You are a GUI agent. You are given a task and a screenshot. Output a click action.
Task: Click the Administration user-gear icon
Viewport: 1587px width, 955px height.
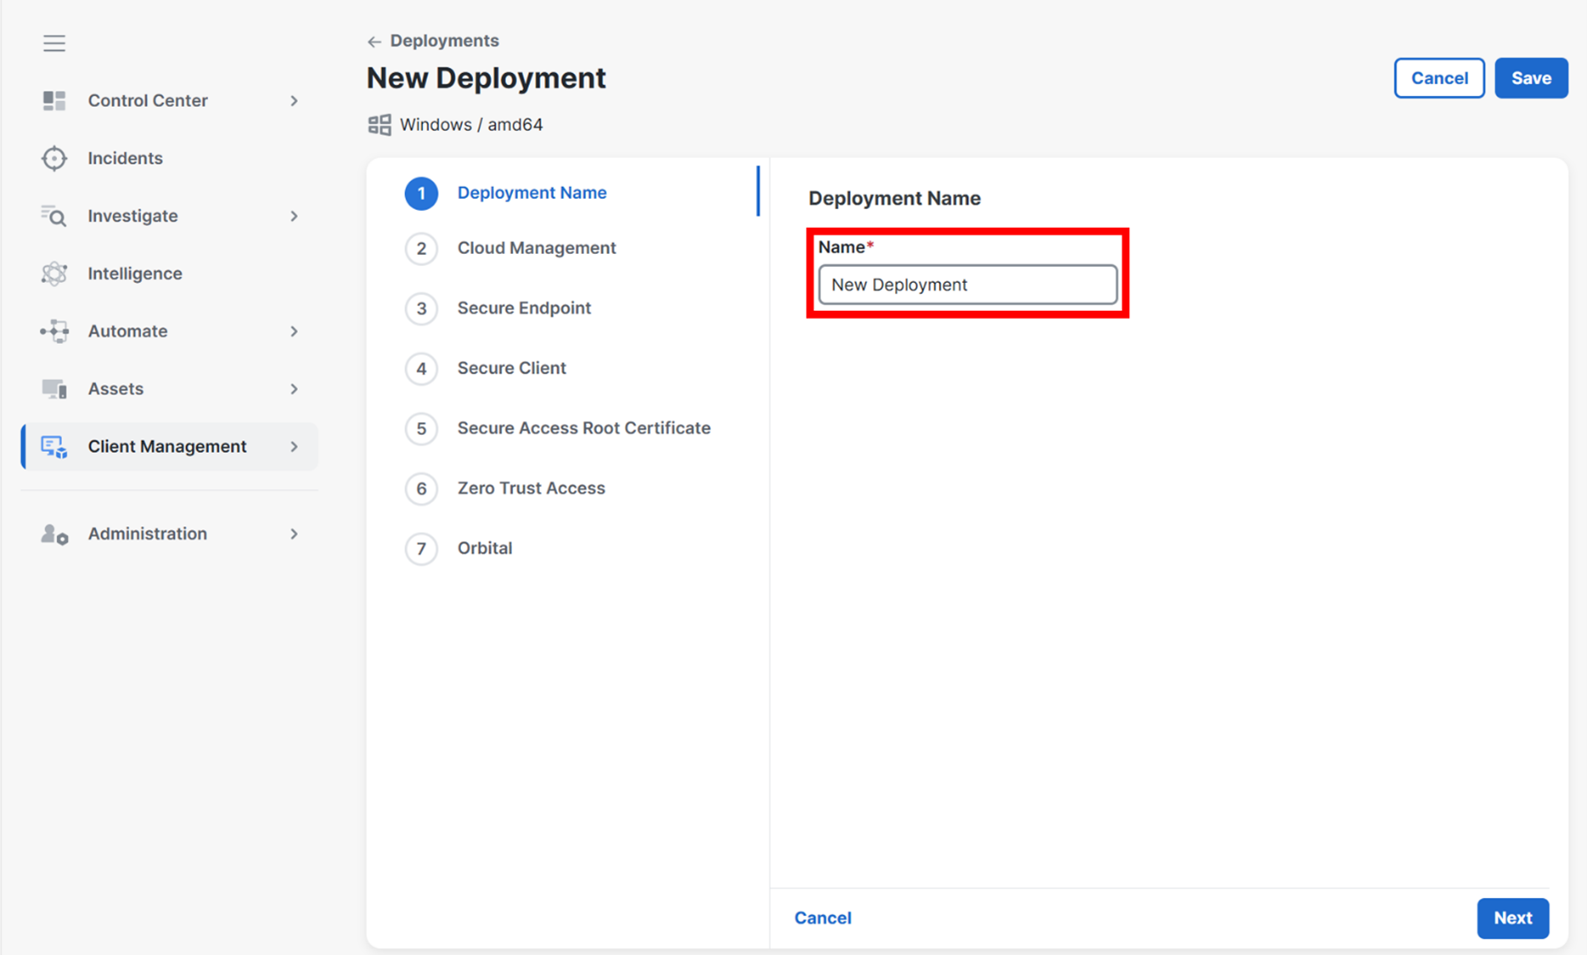(54, 534)
